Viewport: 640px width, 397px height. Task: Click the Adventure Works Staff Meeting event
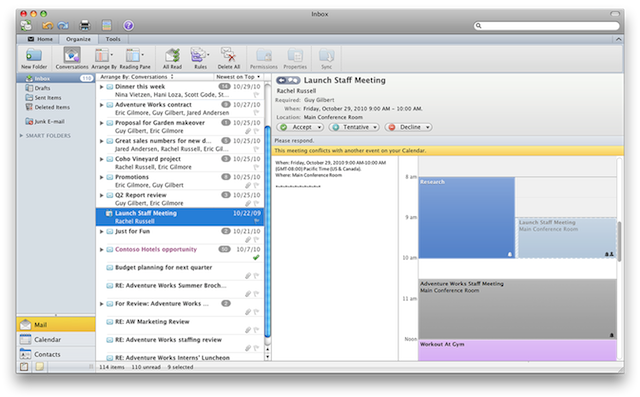pos(517,309)
